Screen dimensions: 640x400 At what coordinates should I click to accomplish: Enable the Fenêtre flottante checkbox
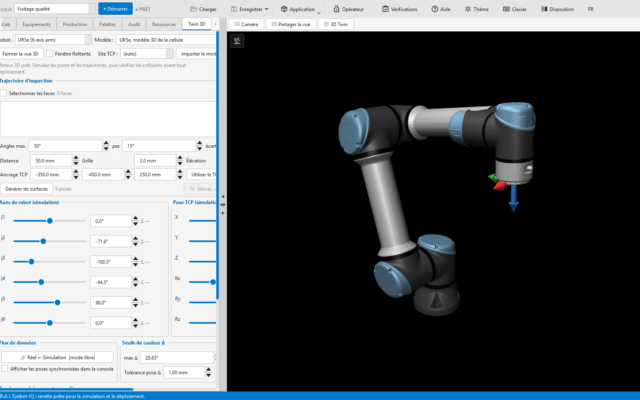tap(50, 53)
